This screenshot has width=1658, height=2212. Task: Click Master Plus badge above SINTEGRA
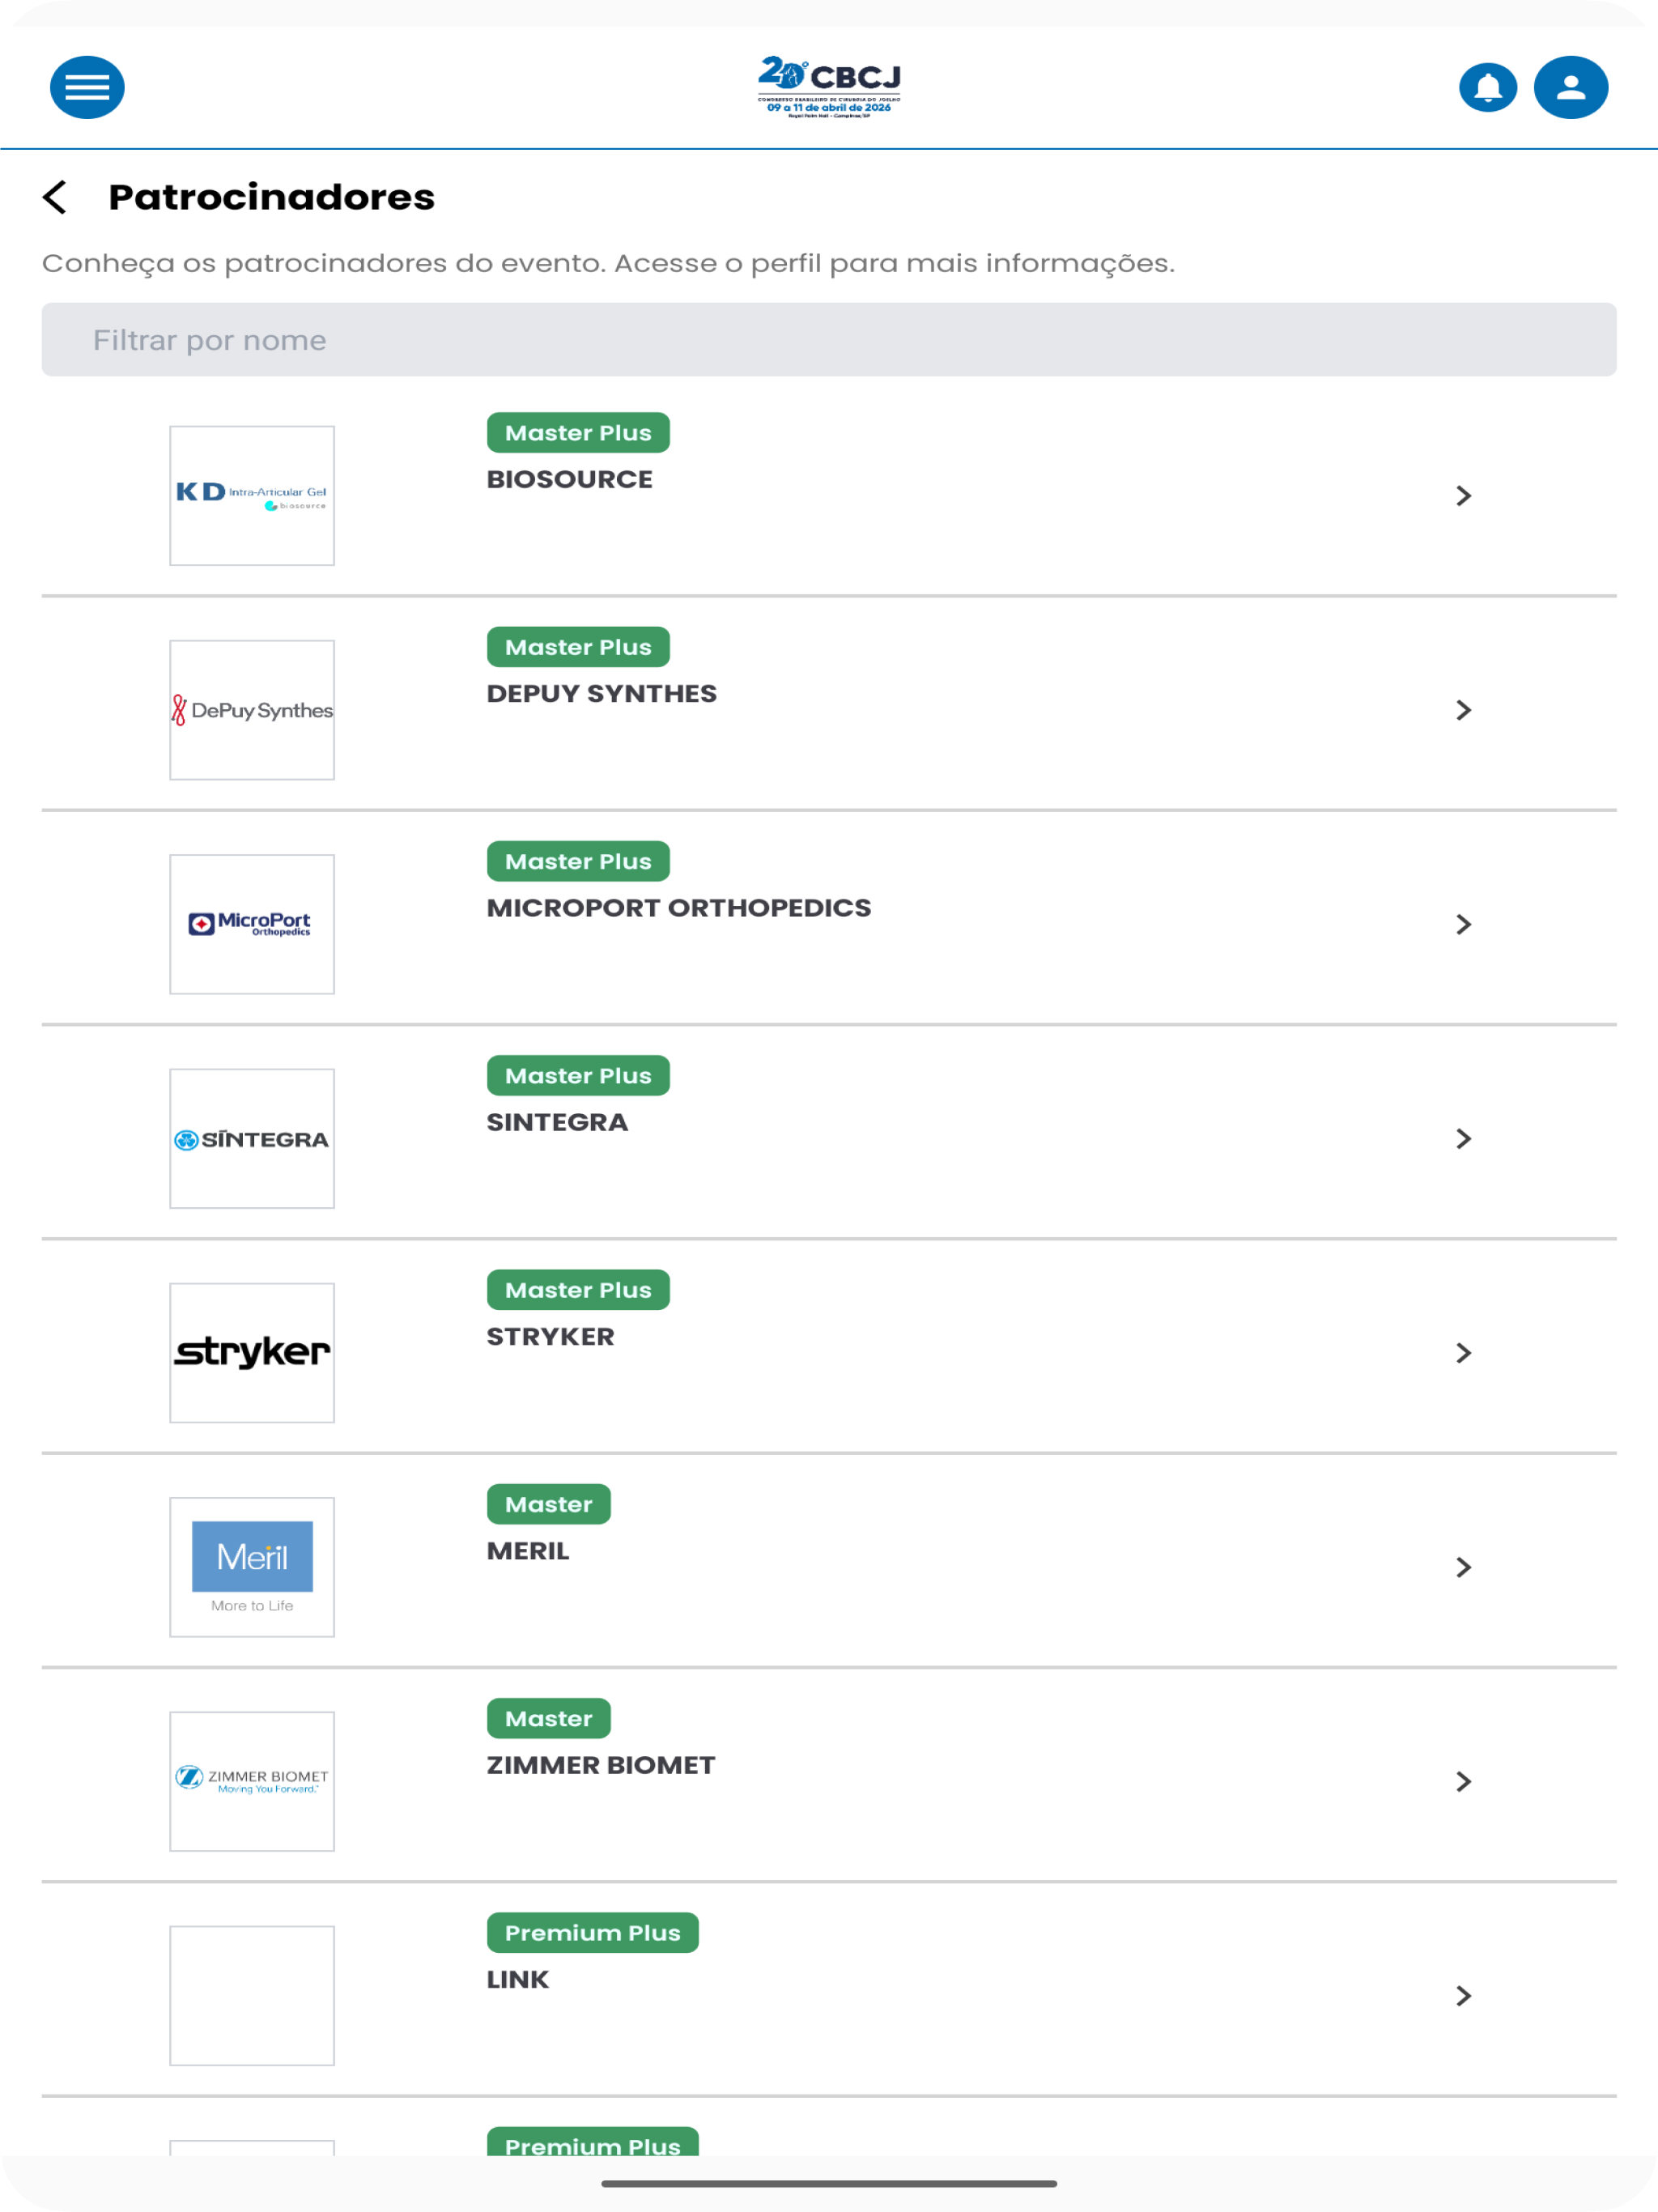(x=578, y=1076)
